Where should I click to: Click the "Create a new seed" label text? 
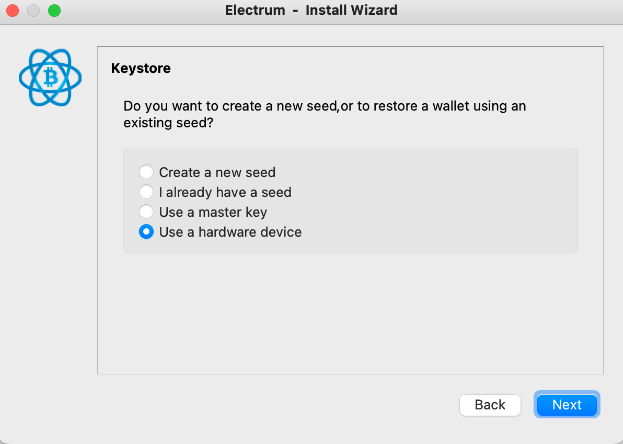(x=217, y=172)
